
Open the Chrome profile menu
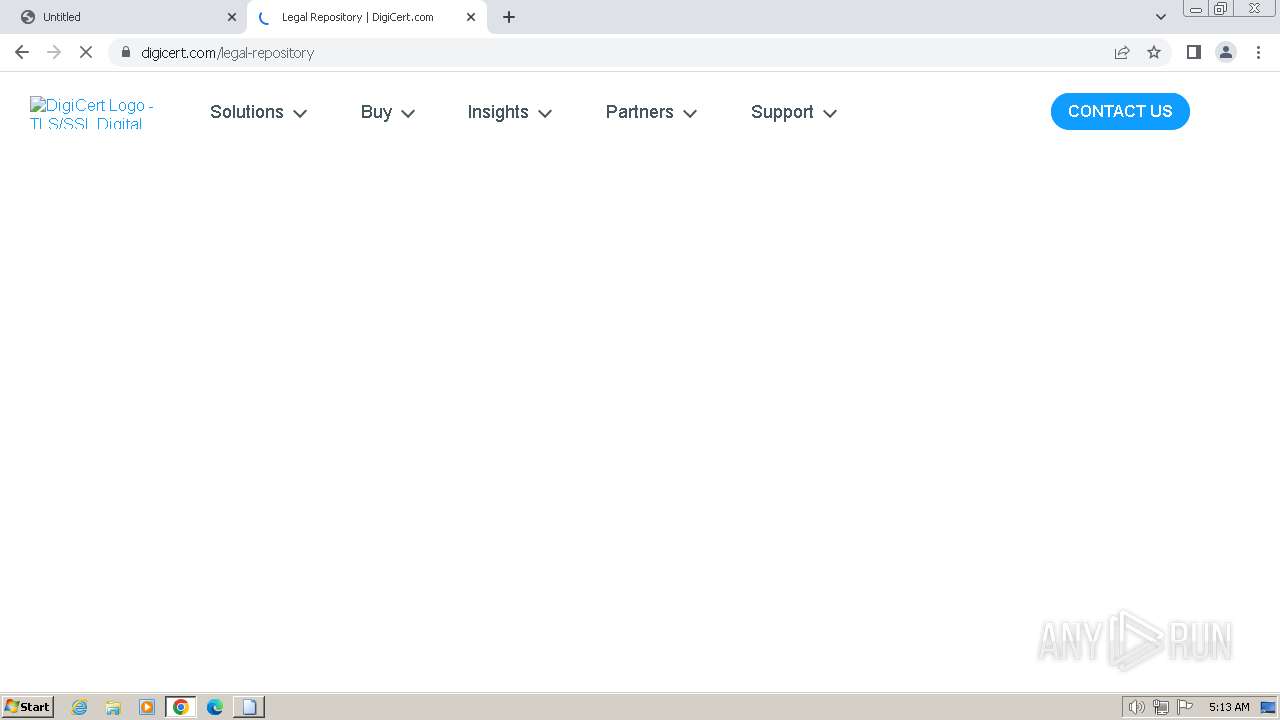1226,52
